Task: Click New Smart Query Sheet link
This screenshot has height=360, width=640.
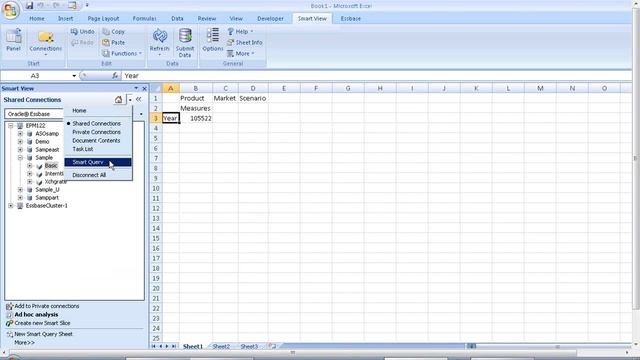Action: (43, 334)
